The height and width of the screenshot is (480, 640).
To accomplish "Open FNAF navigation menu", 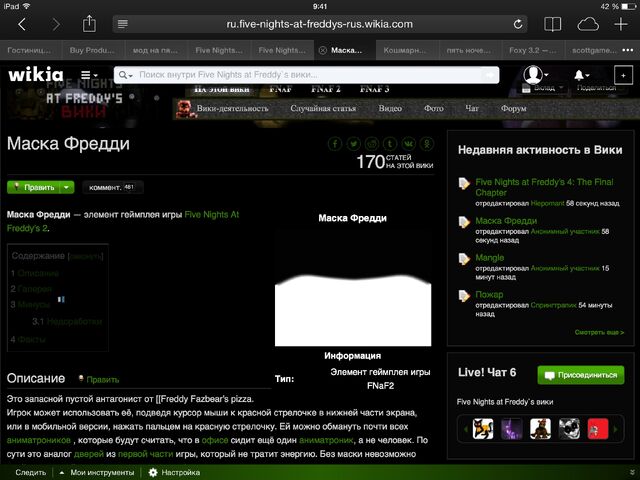I will pos(280,89).
